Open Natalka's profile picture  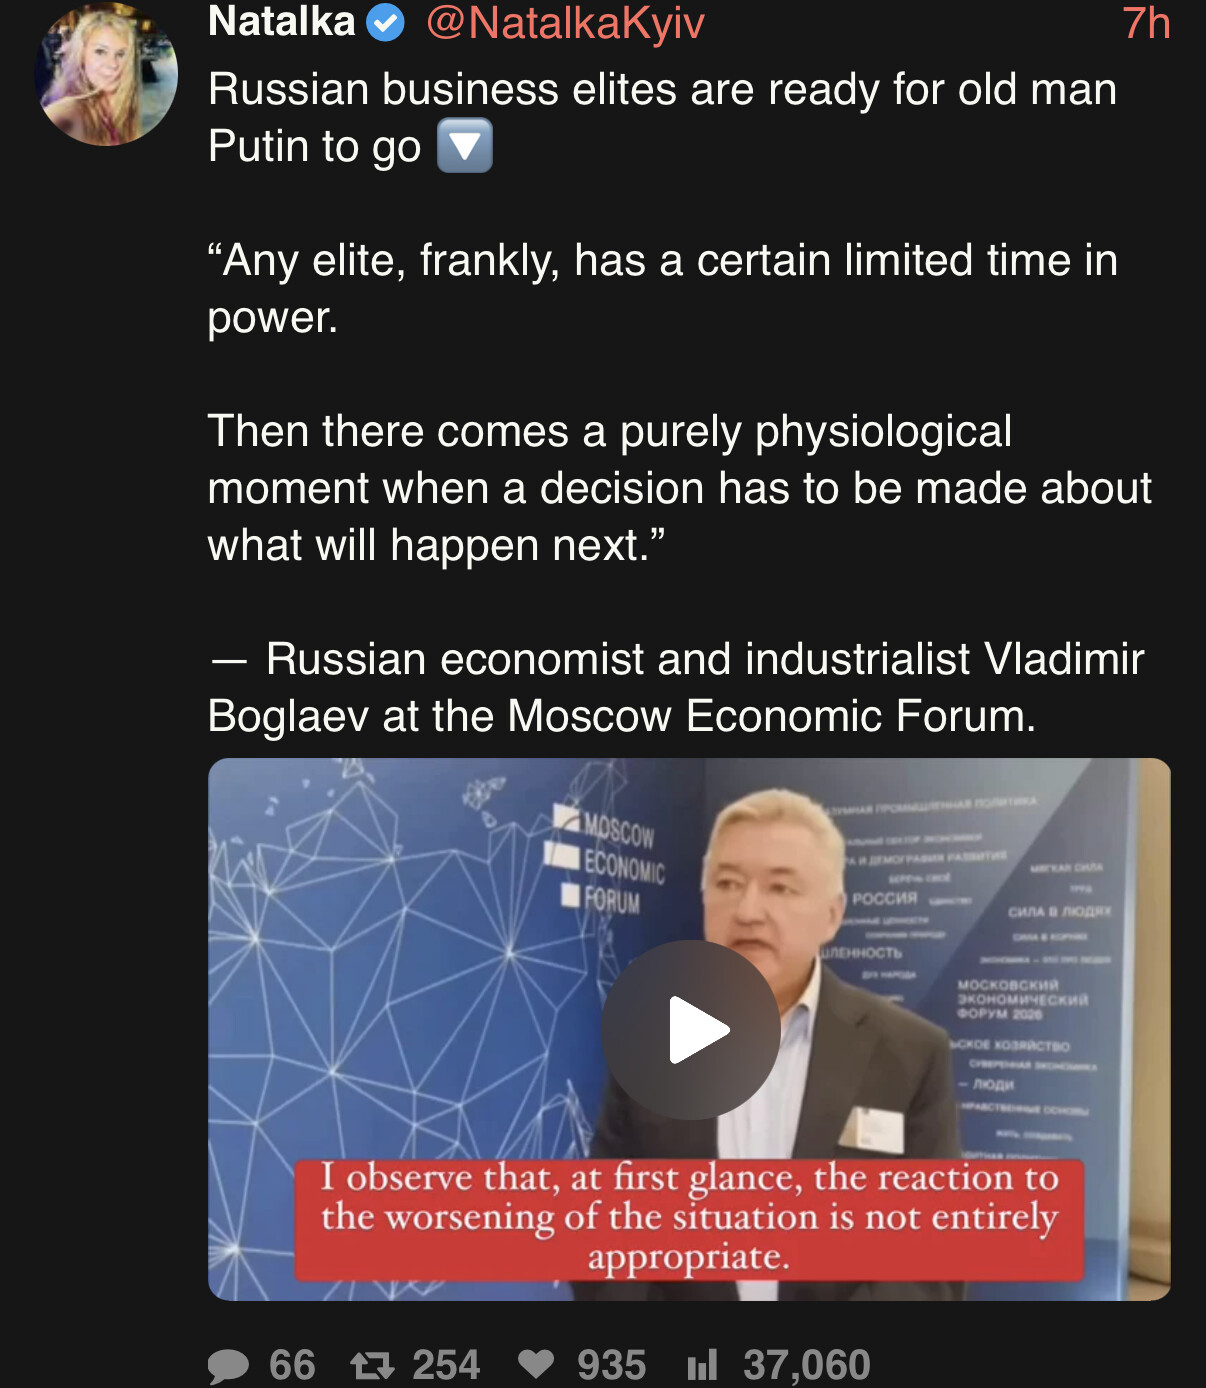point(106,75)
